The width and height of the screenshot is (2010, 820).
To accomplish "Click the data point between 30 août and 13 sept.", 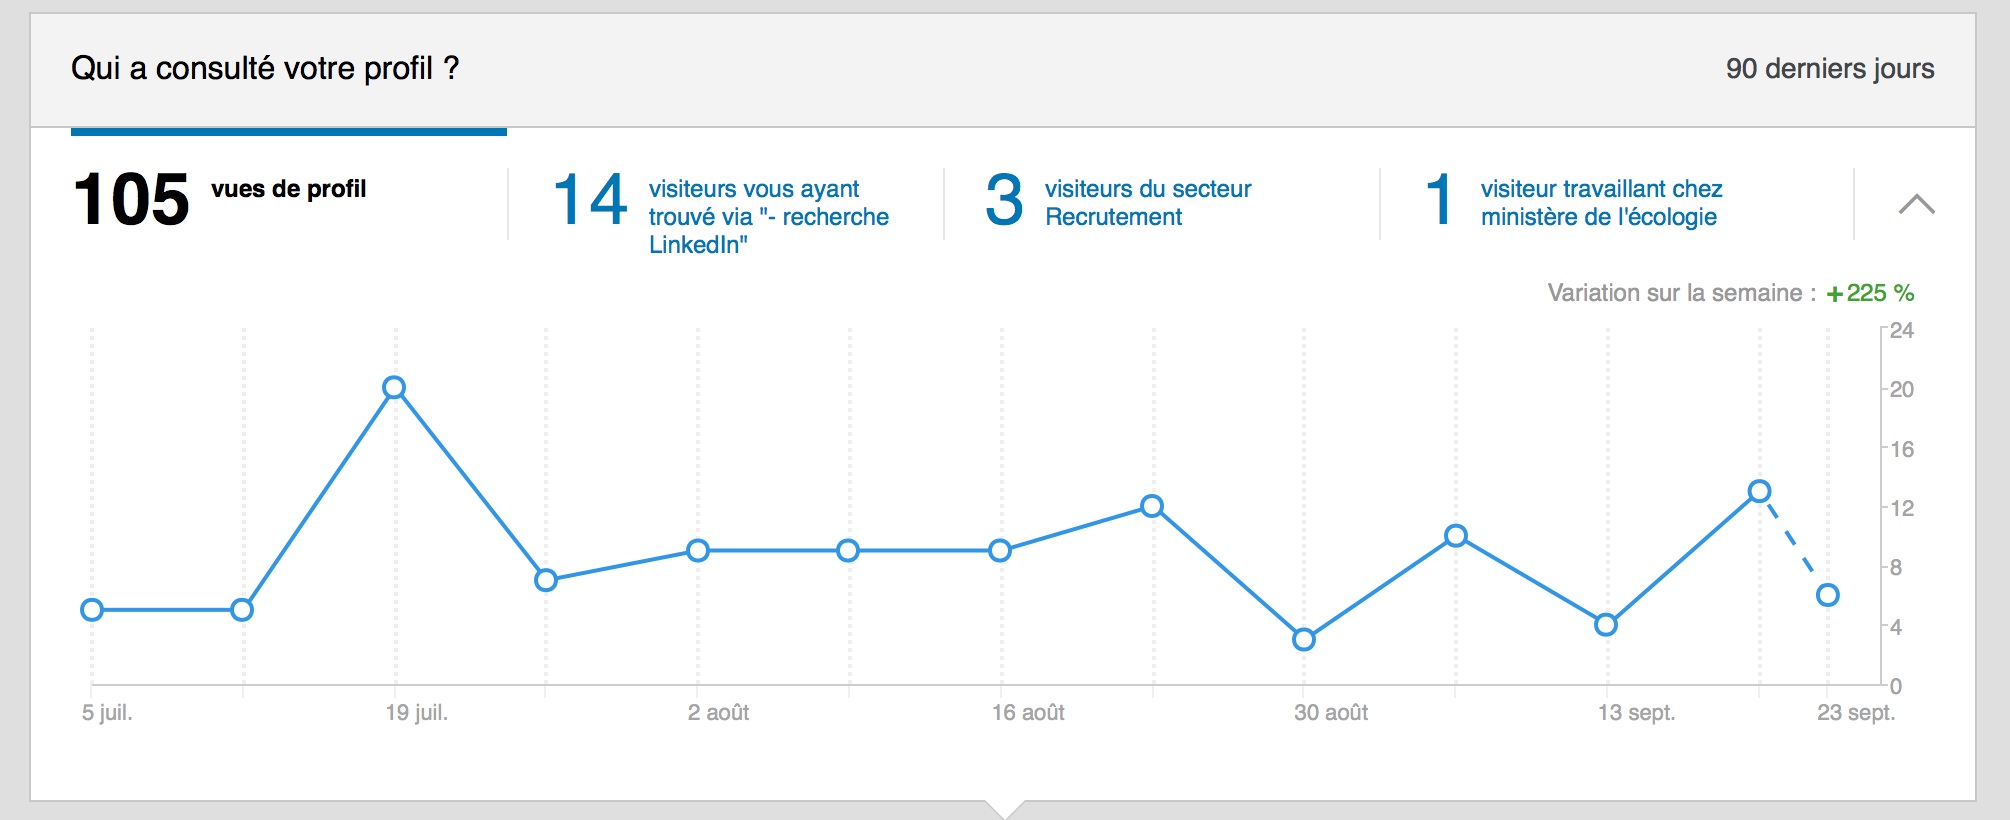I will point(1456,536).
